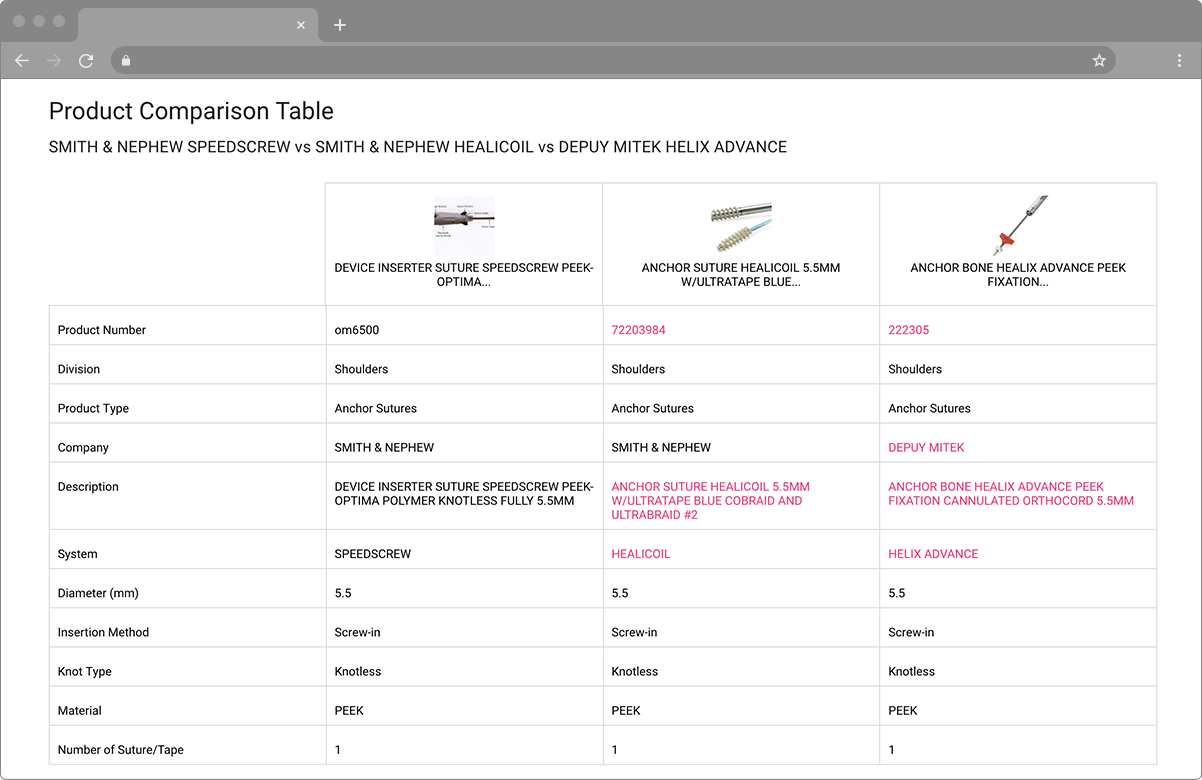Click the 'ANCHOR SUTURE HEALICOIL 5.5MM W/ULTRATAPE BLUE...' column title

(x=741, y=275)
